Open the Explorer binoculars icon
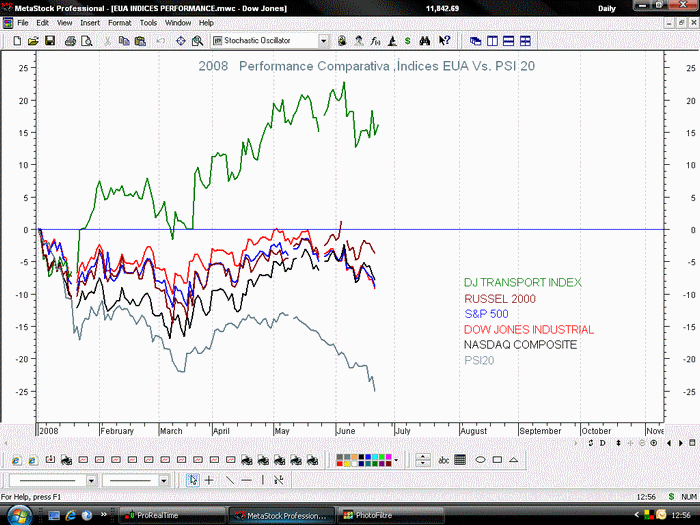The width and height of the screenshot is (700, 525). (425, 41)
